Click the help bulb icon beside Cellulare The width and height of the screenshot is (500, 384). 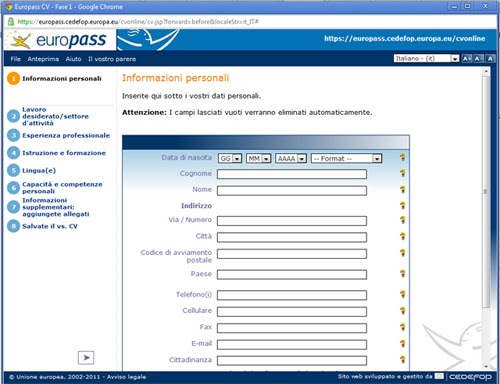403,311
